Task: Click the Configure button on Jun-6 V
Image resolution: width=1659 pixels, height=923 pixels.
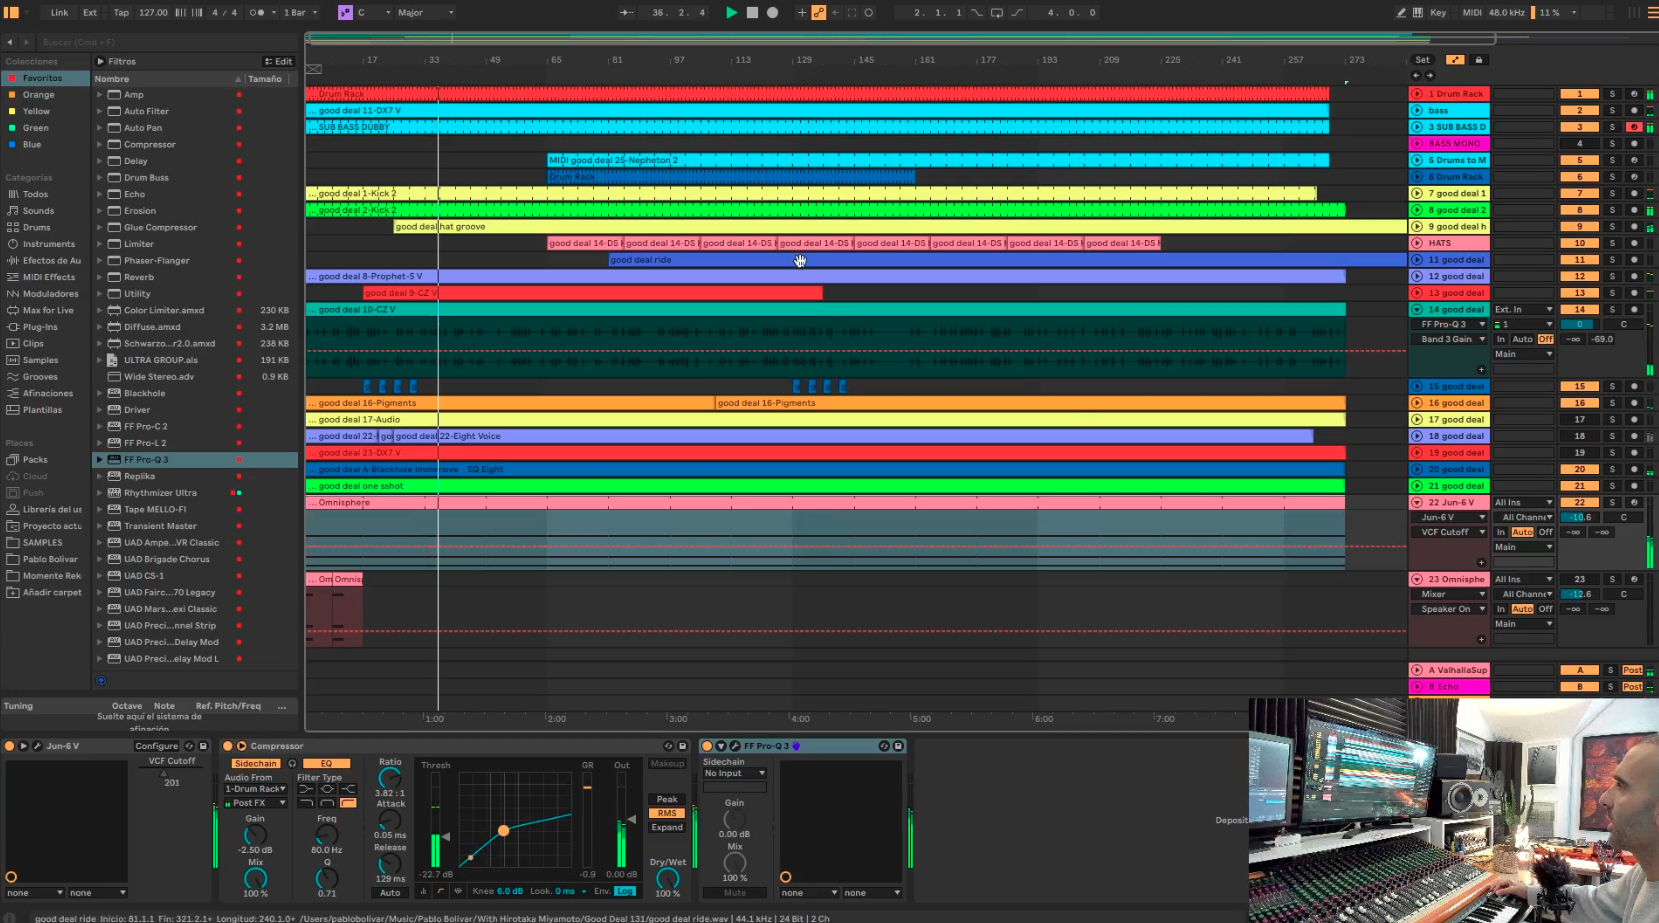Action: pyautogui.click(x=156, y=746)
